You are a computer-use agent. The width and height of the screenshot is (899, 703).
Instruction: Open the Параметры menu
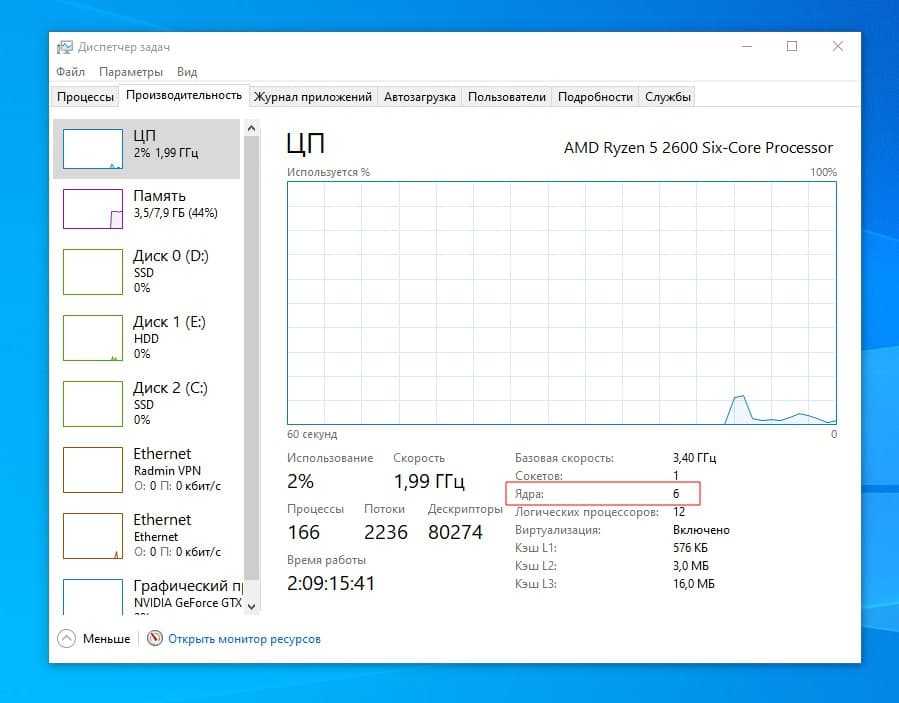[x=130, y=72]
